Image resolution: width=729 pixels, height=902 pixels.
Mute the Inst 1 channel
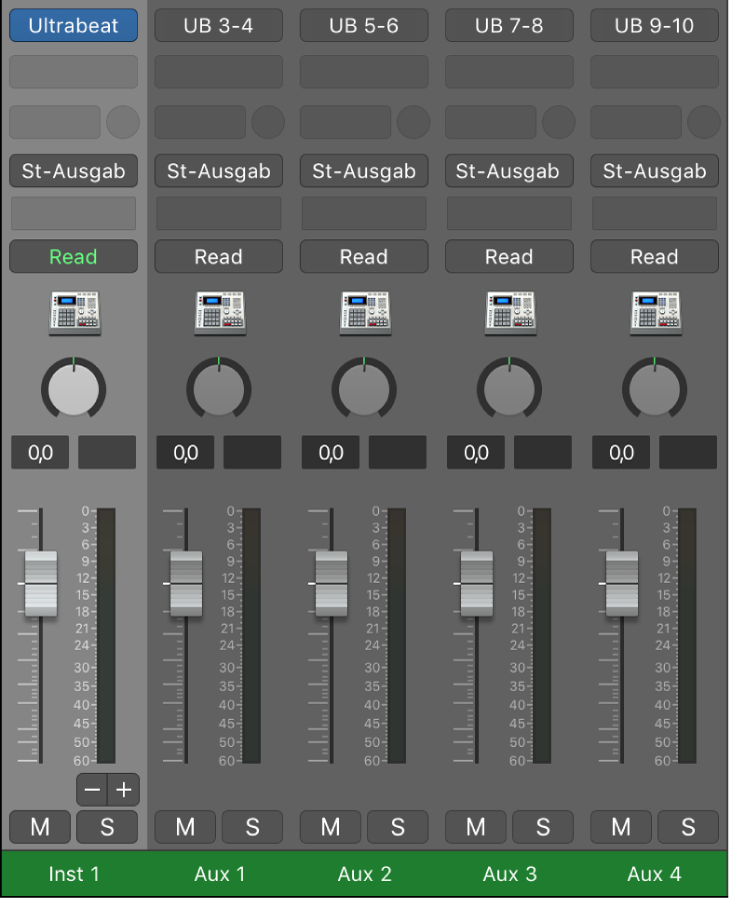pos(40,827)
